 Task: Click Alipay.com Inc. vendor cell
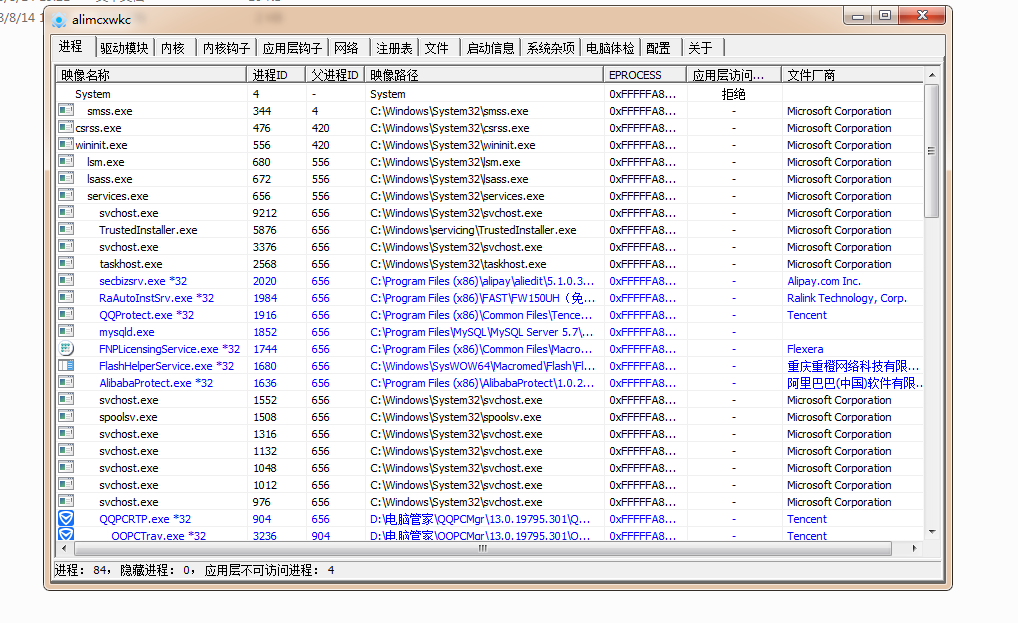point(823,281)
